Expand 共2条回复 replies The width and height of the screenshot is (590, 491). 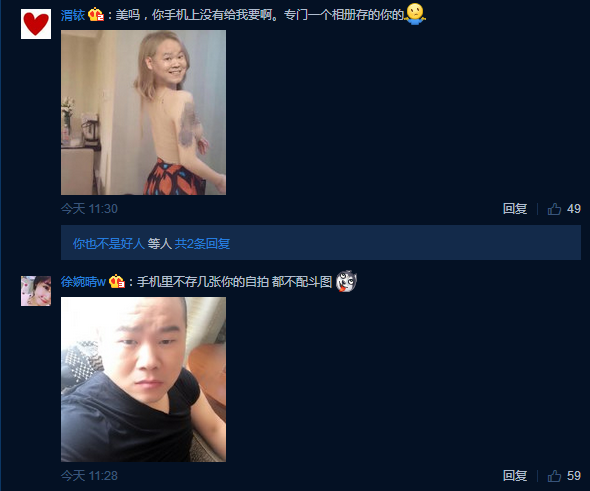point(202,243)
